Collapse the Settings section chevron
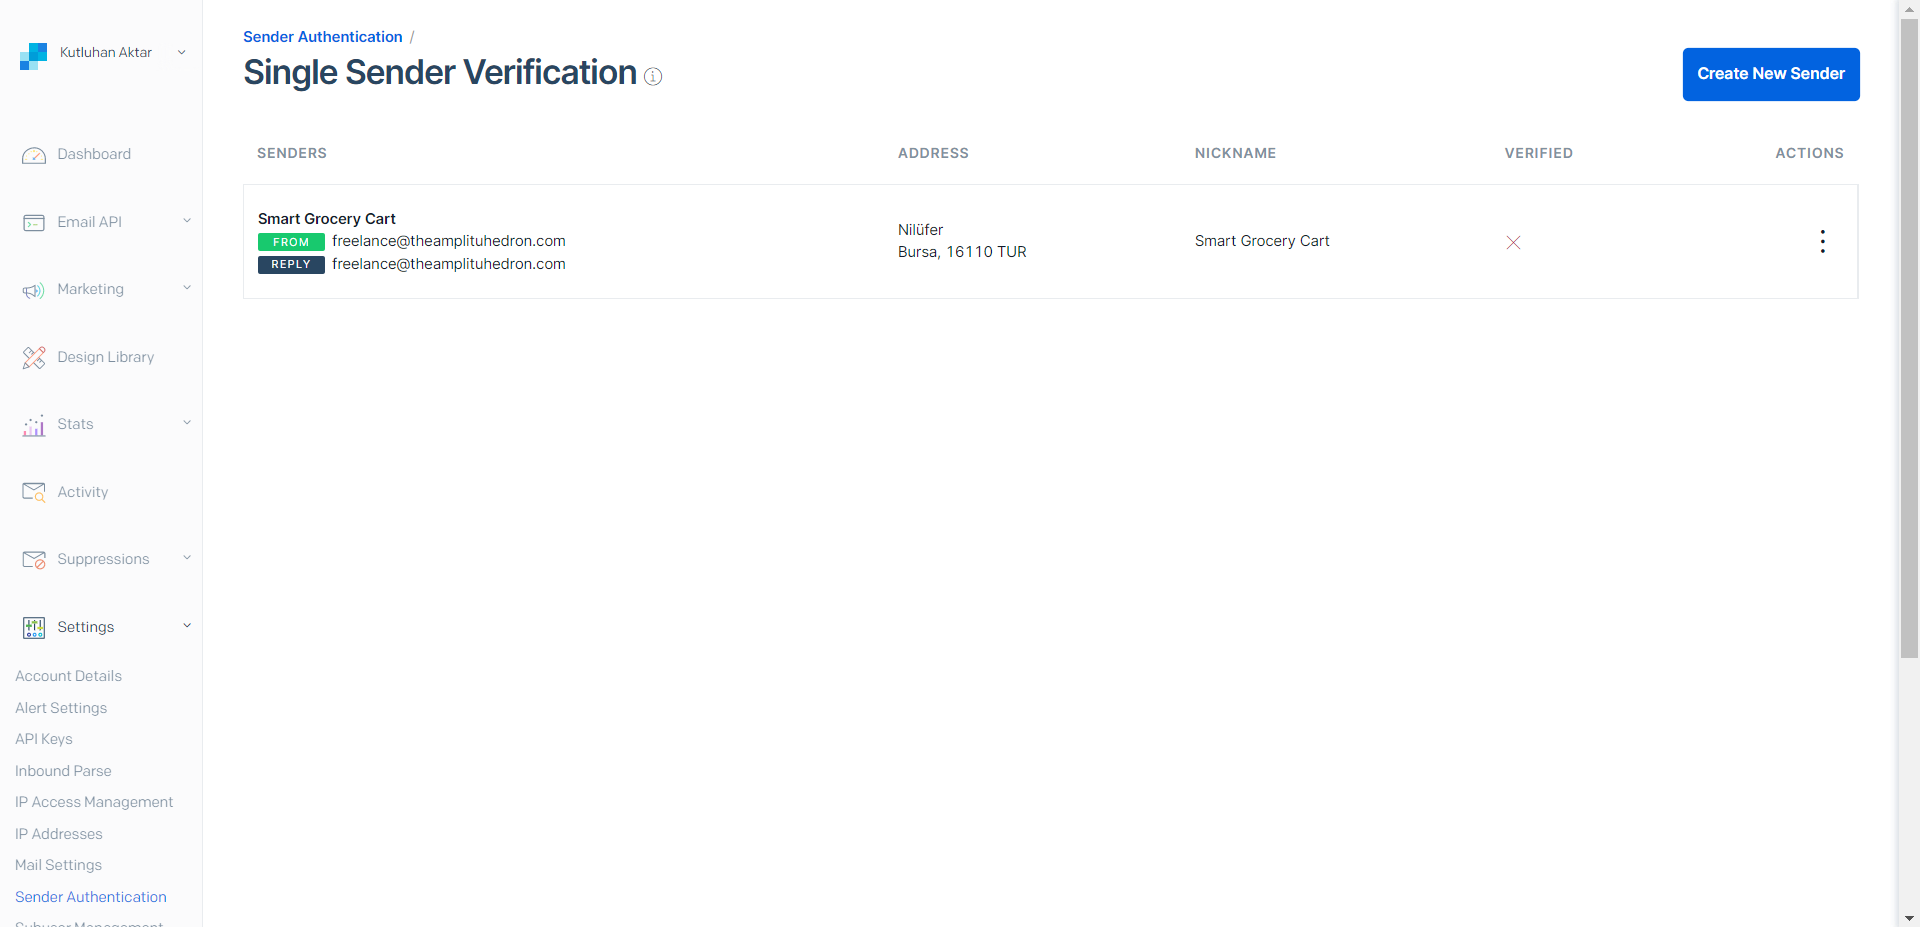This screenshot has width=1920, height=927. pos(187,626)
